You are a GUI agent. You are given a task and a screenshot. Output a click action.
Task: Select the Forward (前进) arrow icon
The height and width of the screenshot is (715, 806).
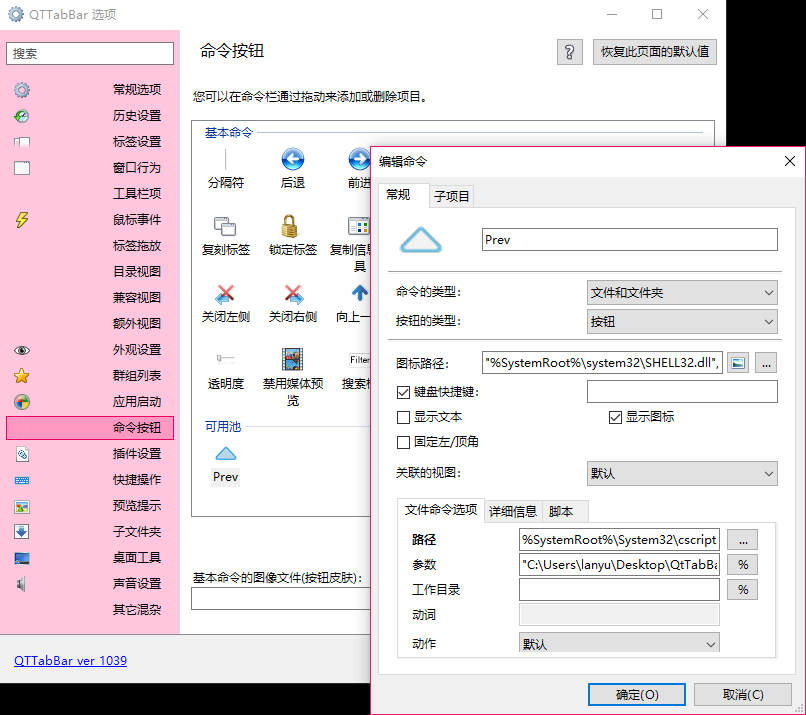click(x=359, y=159)
